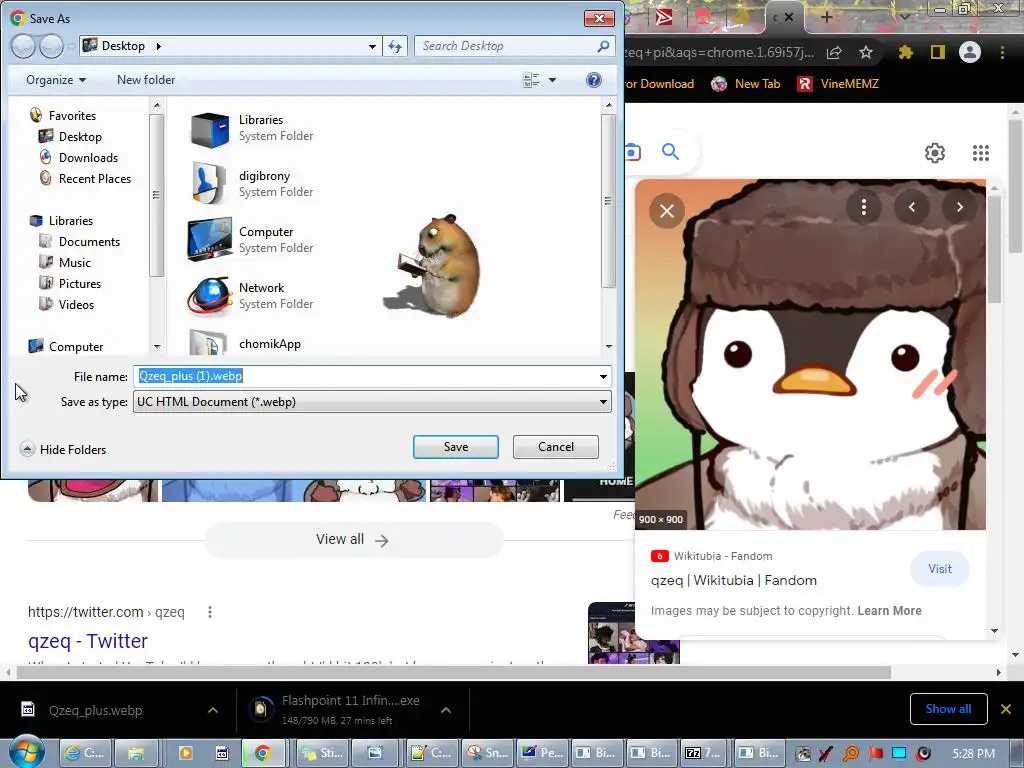This screenshot has width=1024, height=768.
Task: Click the Computer system folder icon
Action: [x=210, y=240]
